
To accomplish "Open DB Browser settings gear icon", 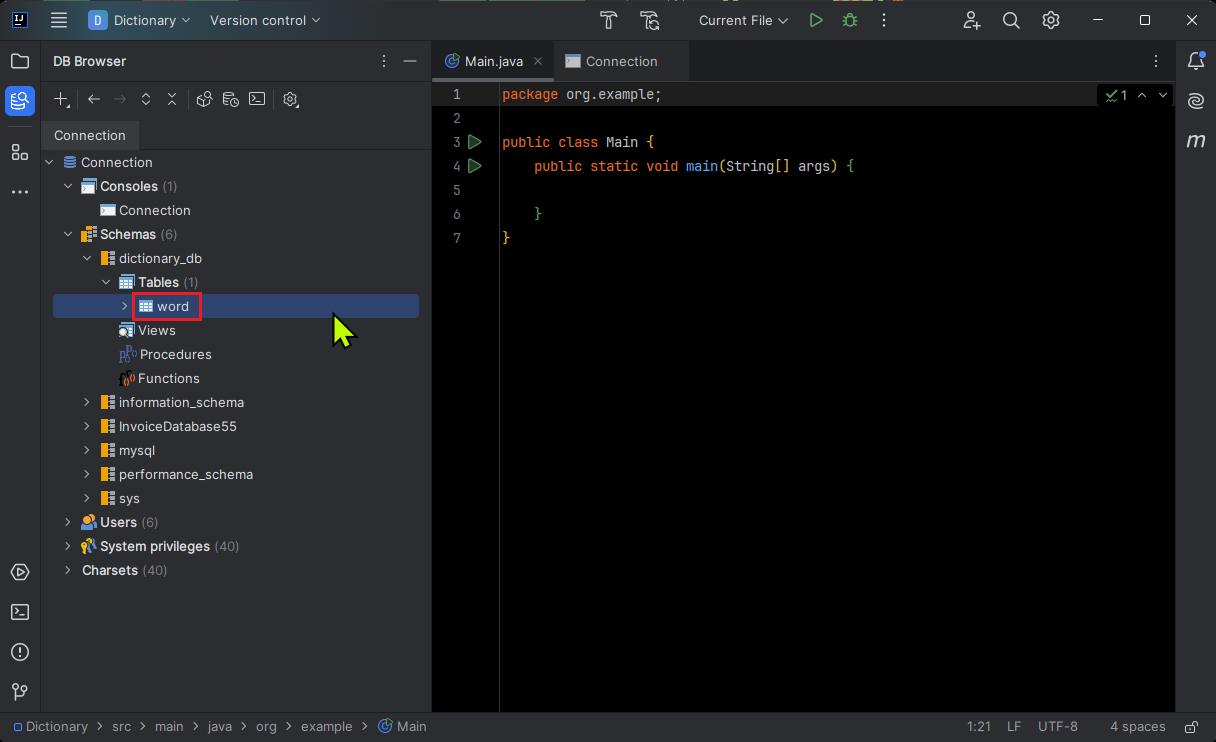I will coord(290,99).
